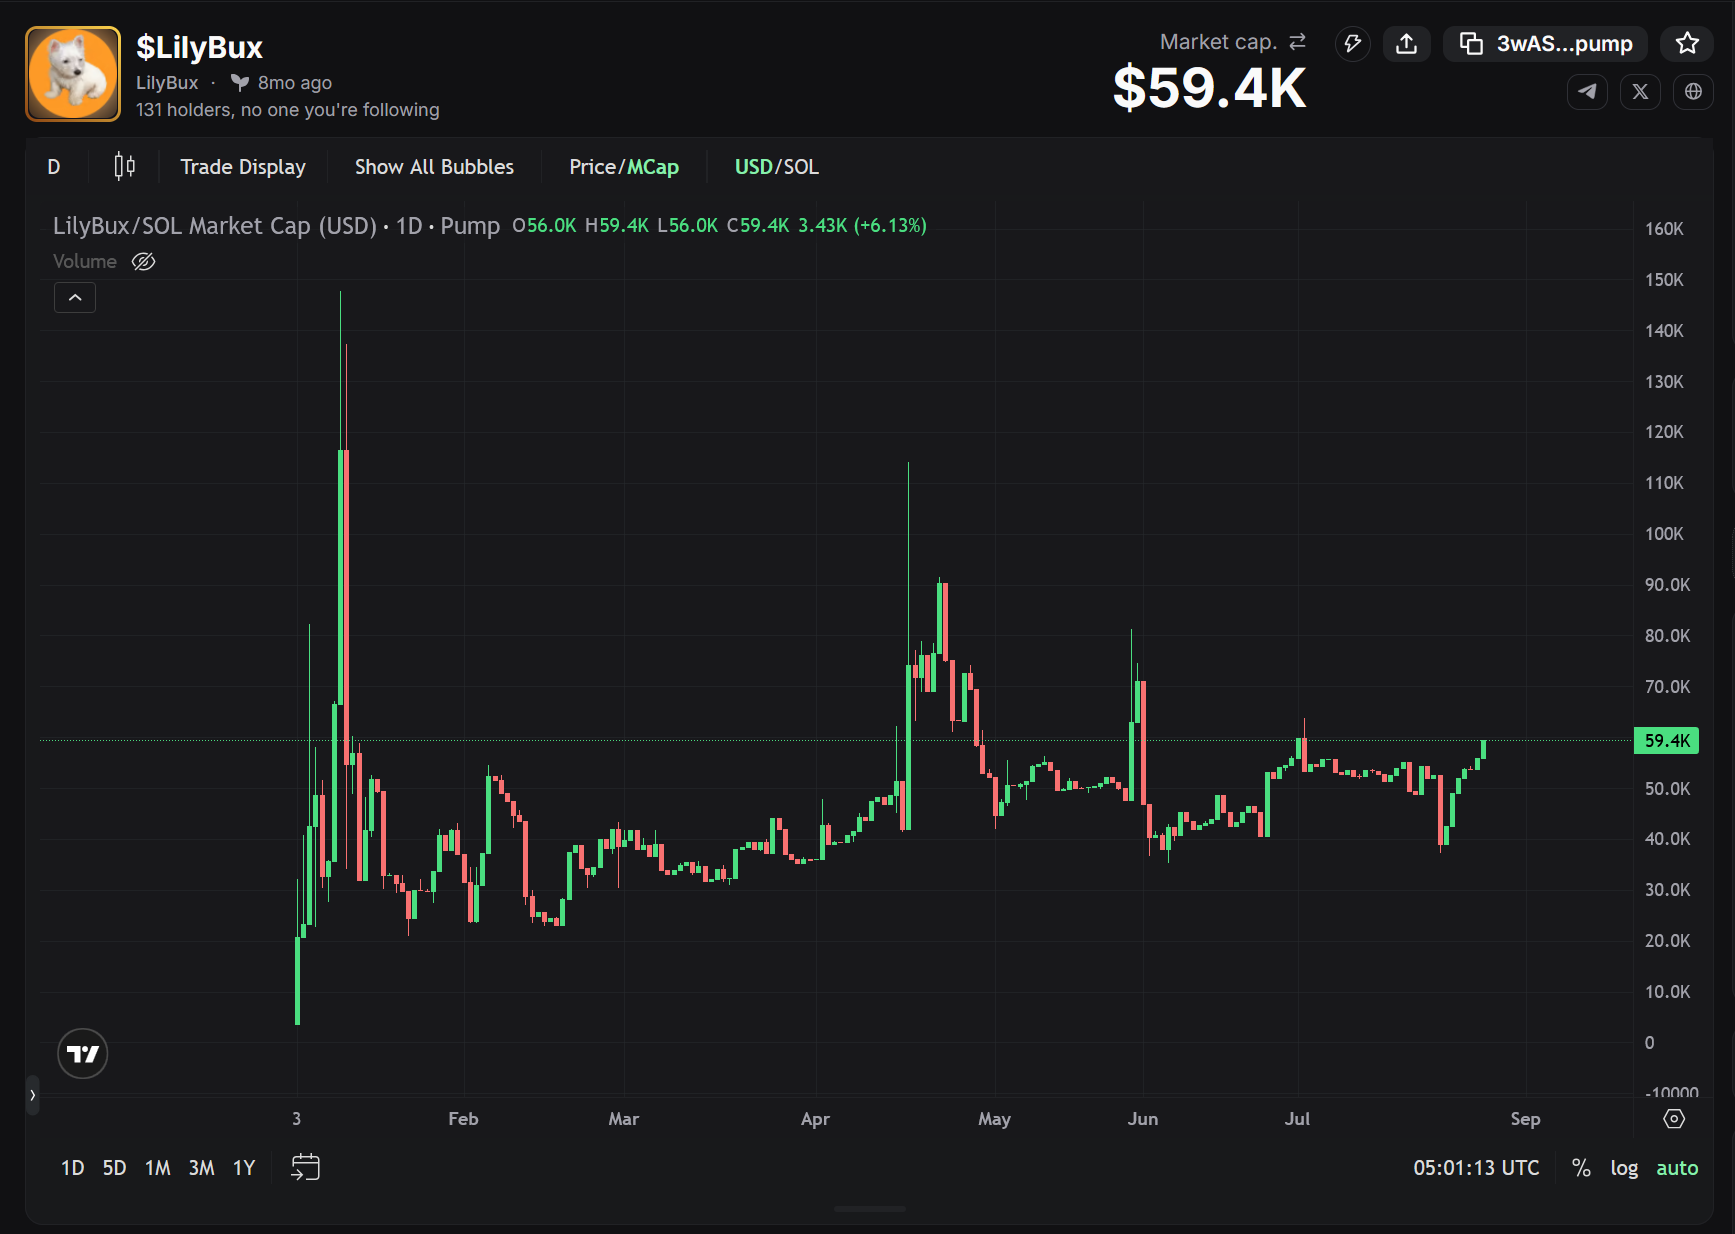1735x1234 pixels.
Task: Toggle Show All Bubbles
Action: click(x=434, y=167)
